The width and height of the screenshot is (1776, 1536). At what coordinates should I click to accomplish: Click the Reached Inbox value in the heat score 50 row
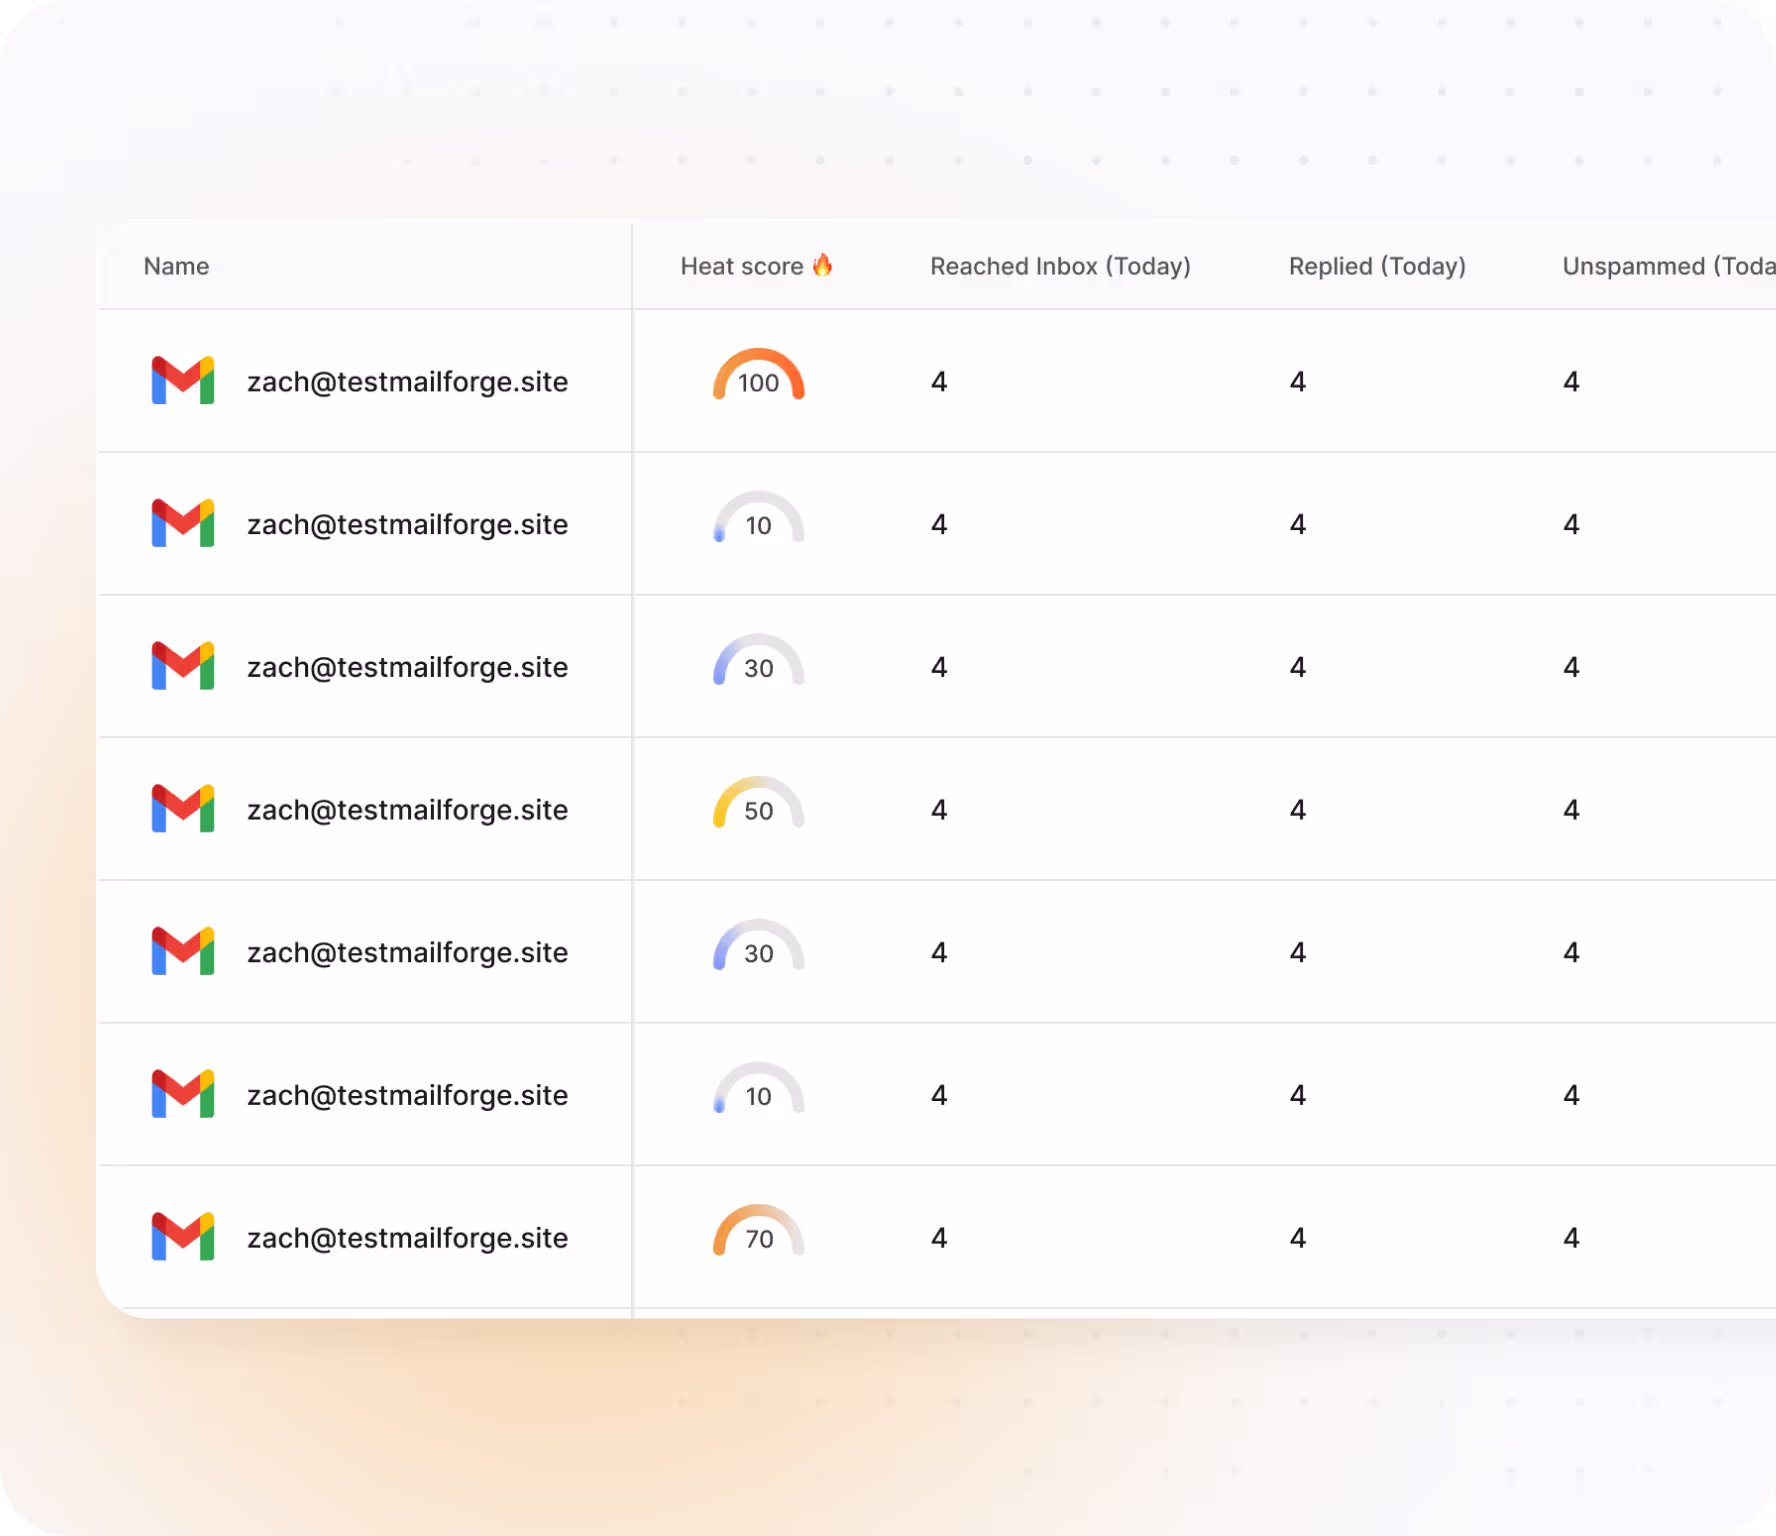tap(939, 810)
